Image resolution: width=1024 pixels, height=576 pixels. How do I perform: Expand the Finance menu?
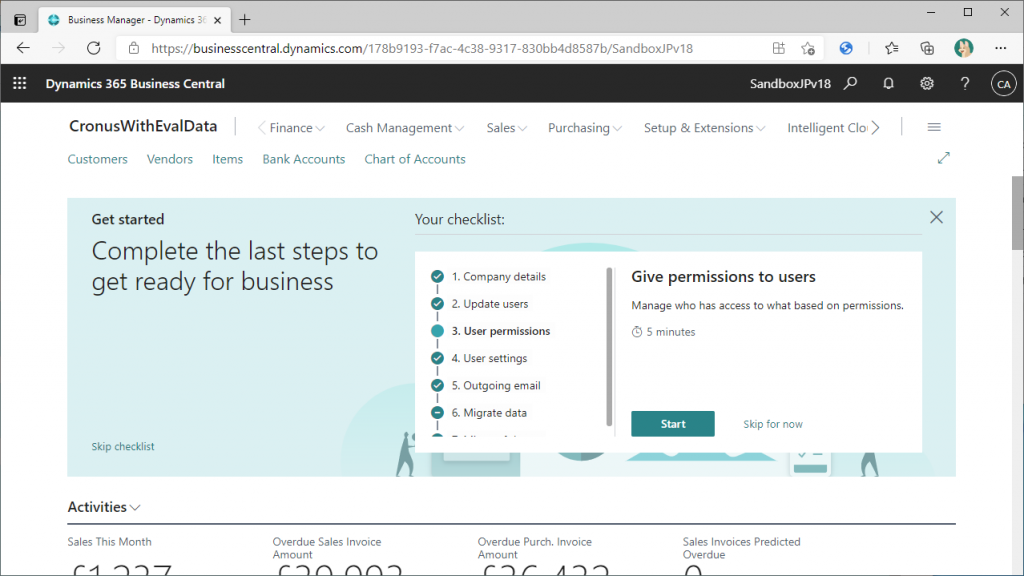[x=297, y=128]
